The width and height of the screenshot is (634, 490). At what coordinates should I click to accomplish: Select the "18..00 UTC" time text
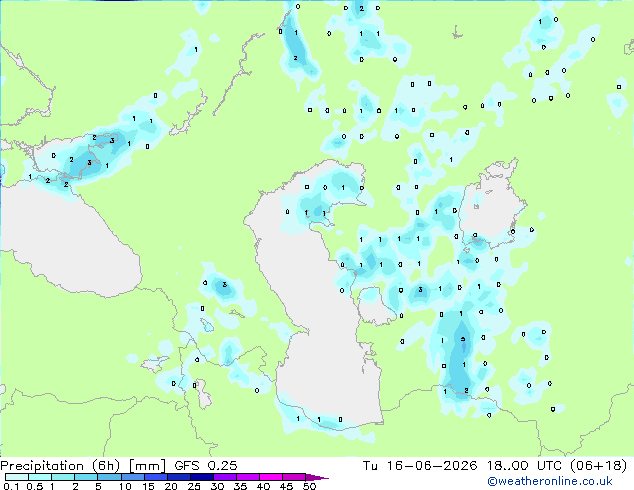525,466
